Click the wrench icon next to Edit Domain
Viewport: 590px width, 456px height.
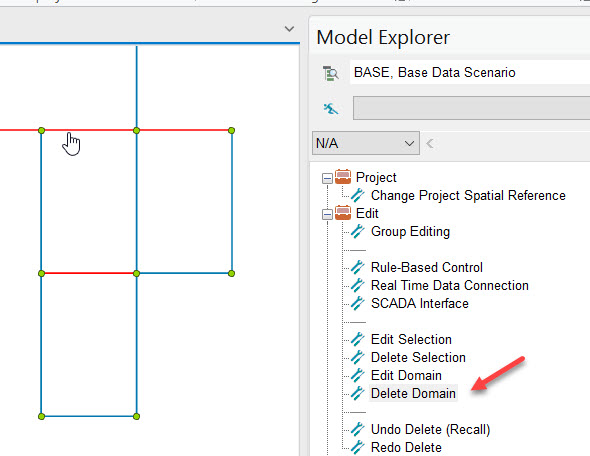[357, 375]
